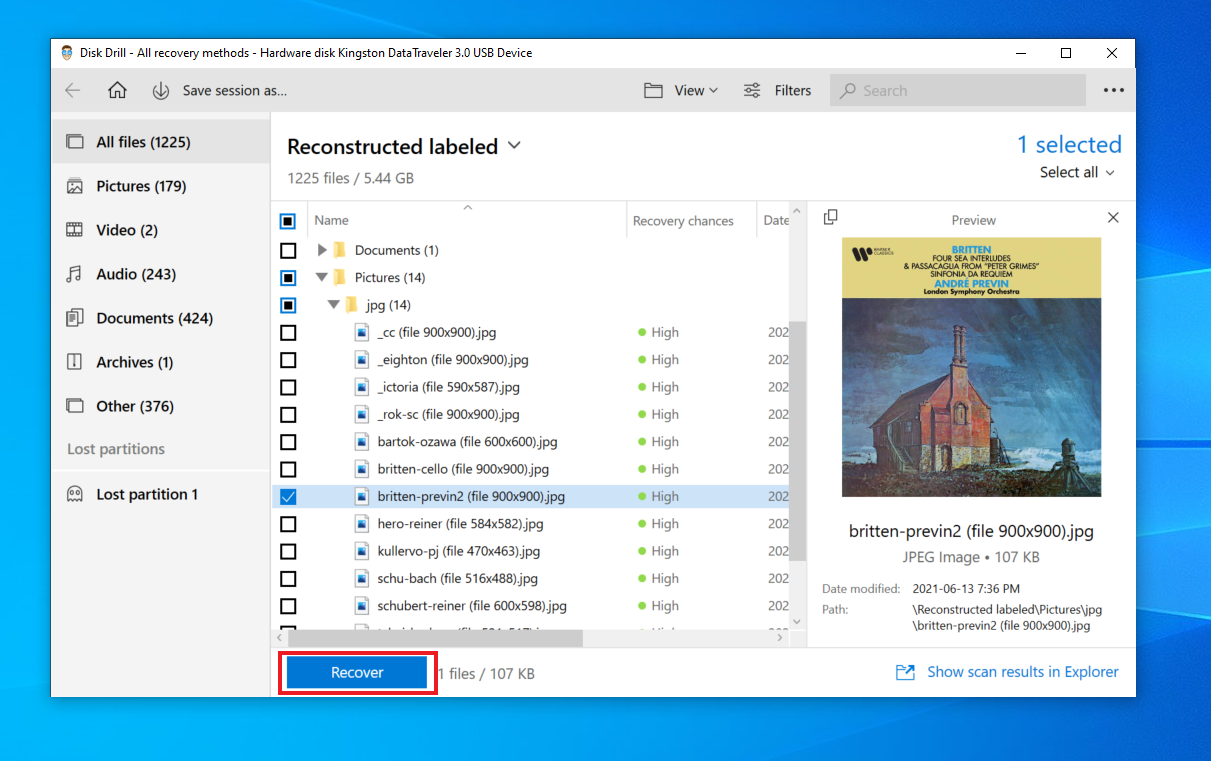This screenshot has width=1211, height=761.
Task: Click the Filters button label
Action: tap(793, 90)
